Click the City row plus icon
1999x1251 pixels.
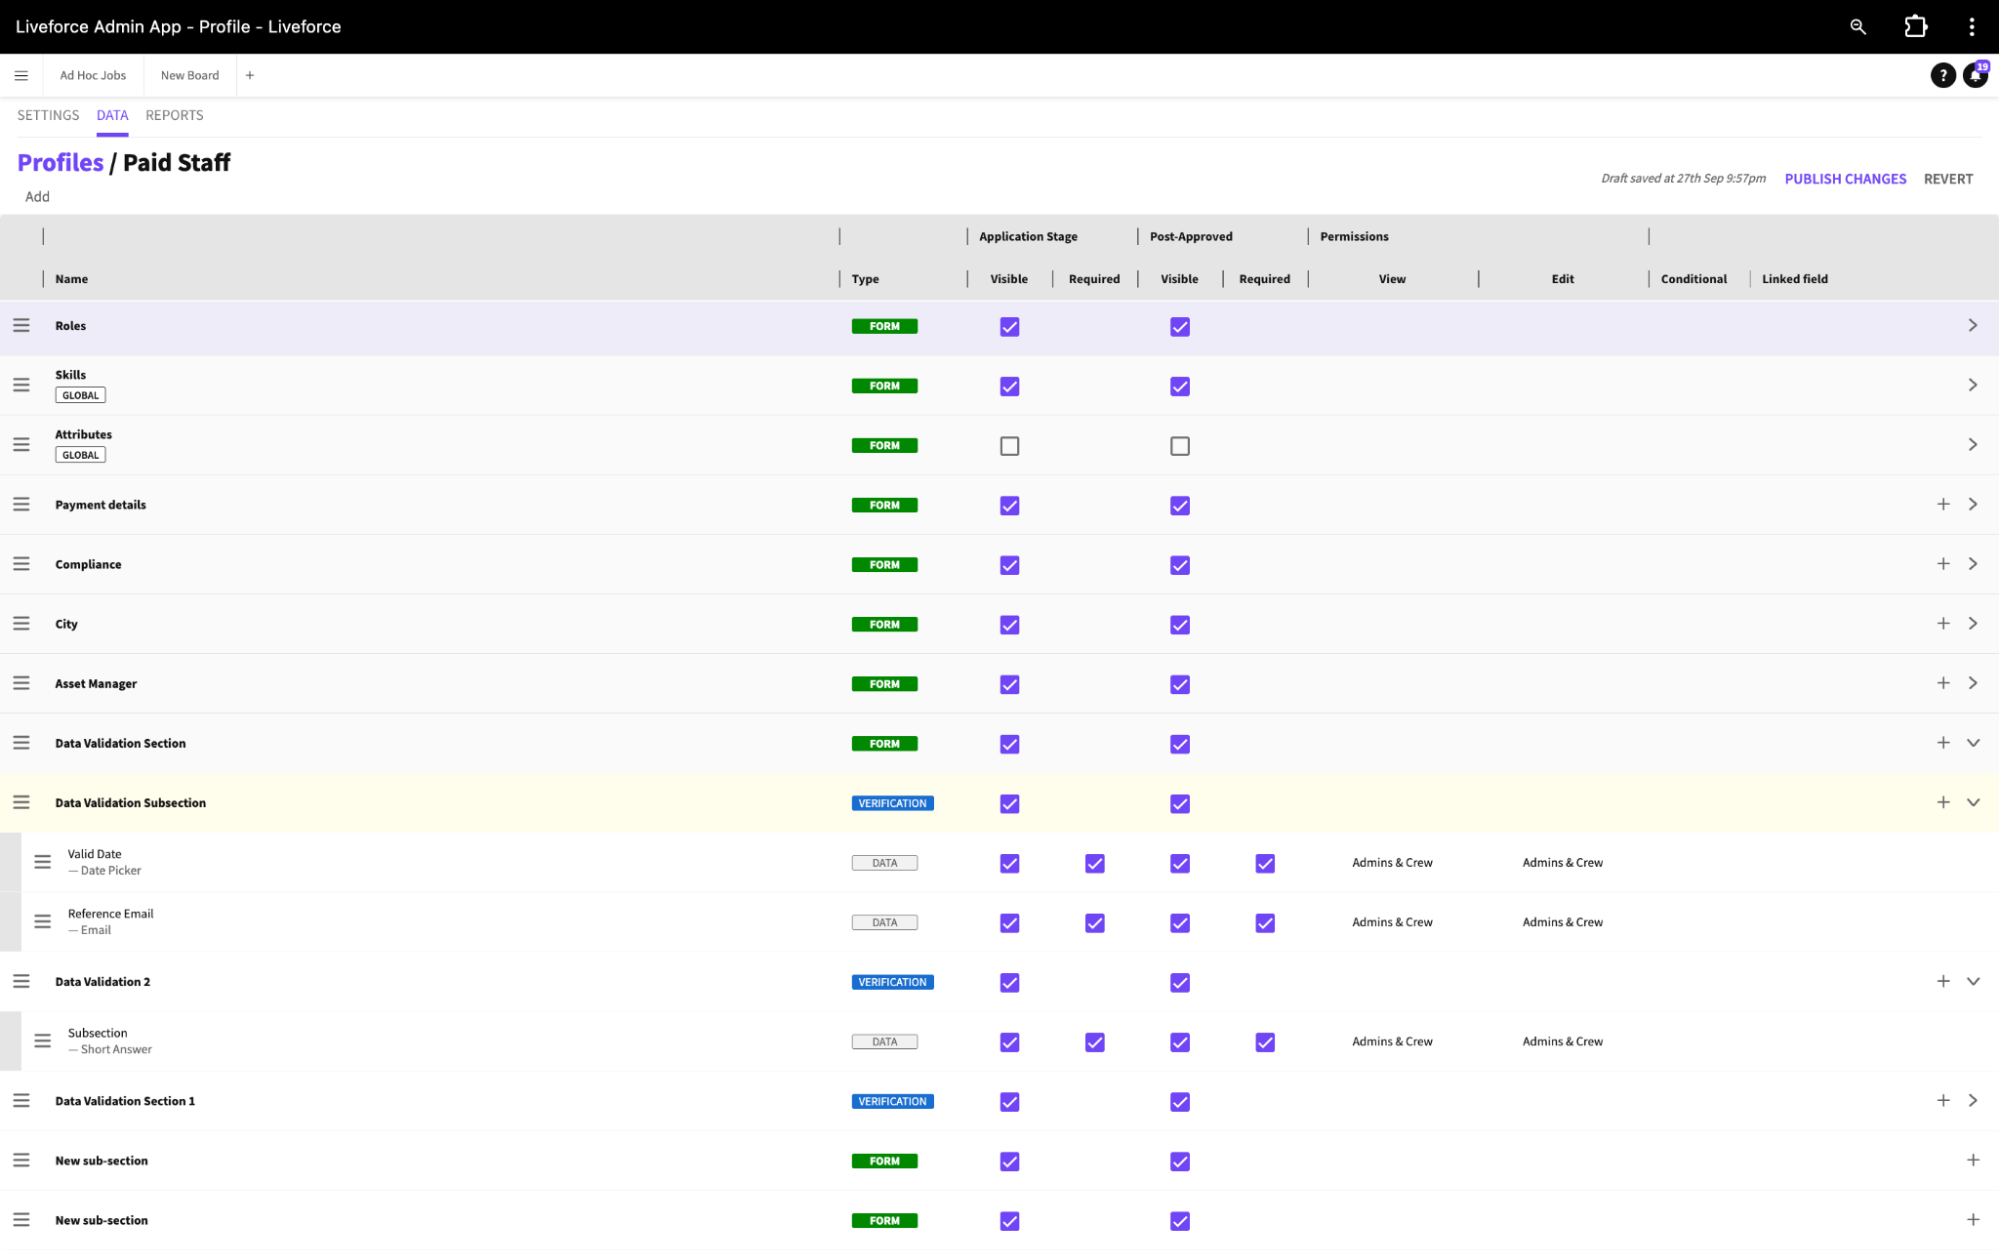[x=1943, y=624]
